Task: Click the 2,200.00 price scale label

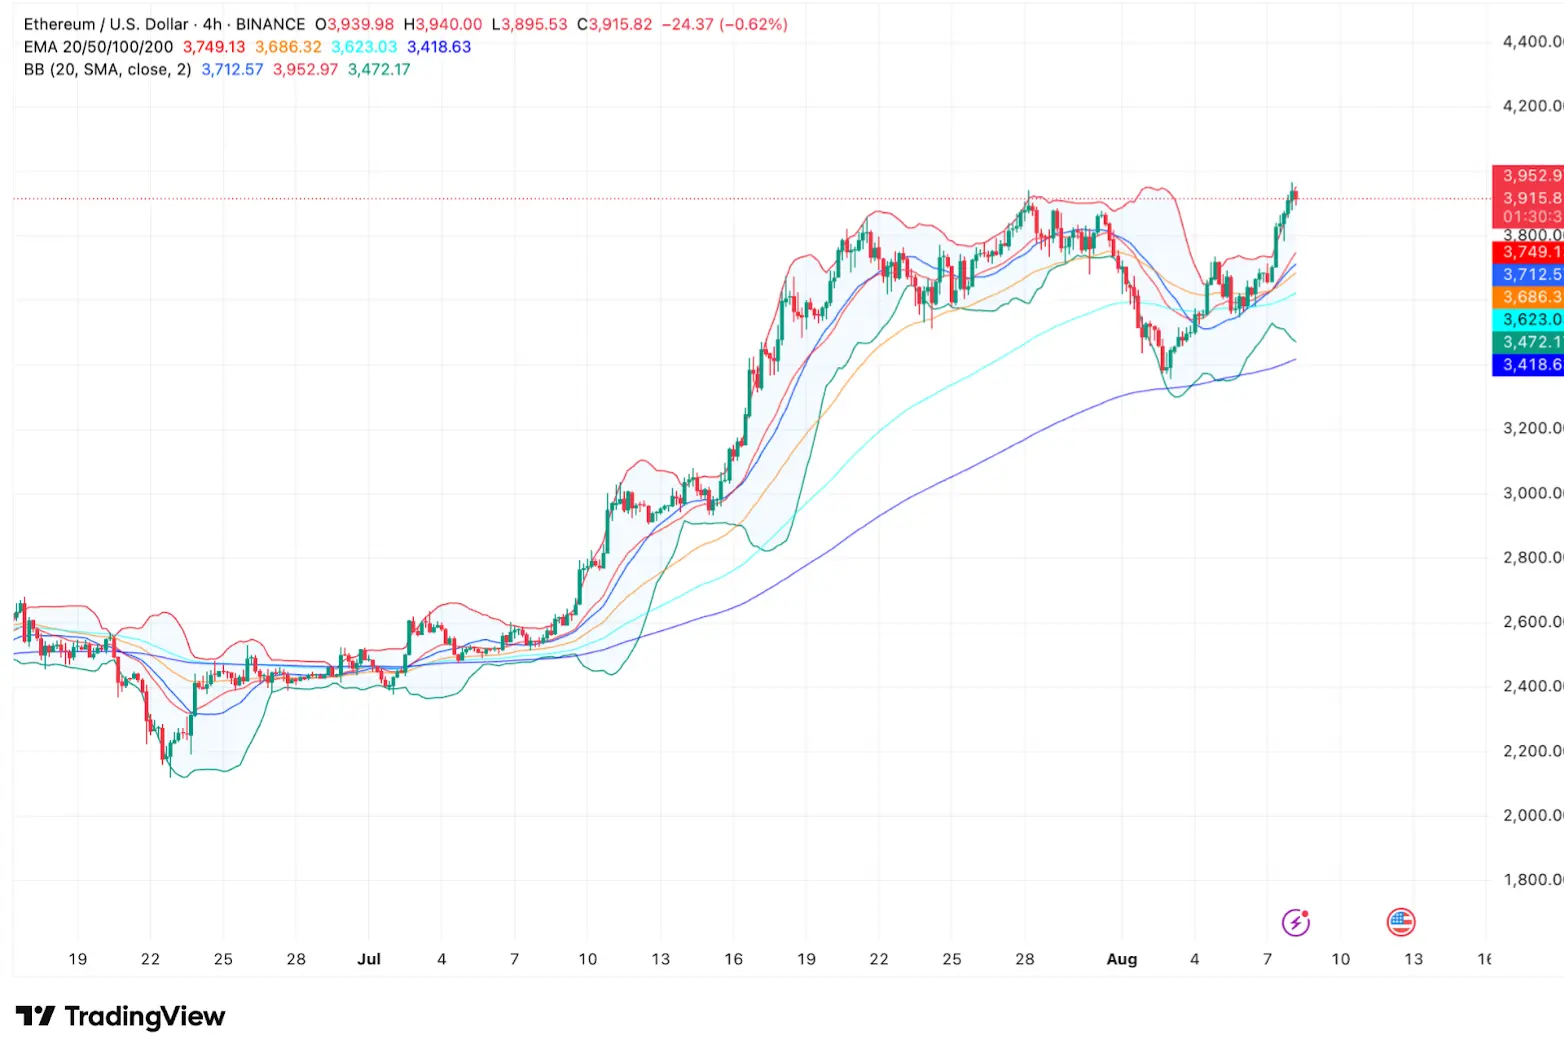Action: (x=1533, y=751)
